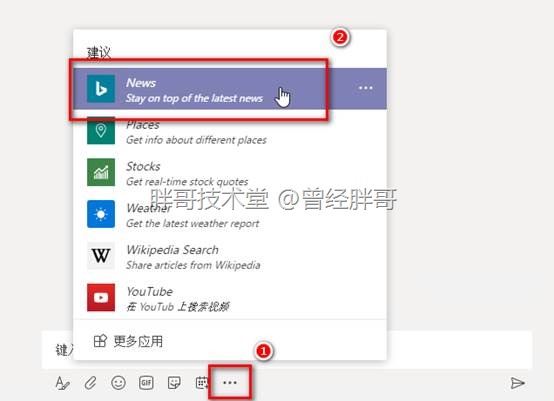
Task: Attach a file with paperclip icon
Action: click(90, 383)
